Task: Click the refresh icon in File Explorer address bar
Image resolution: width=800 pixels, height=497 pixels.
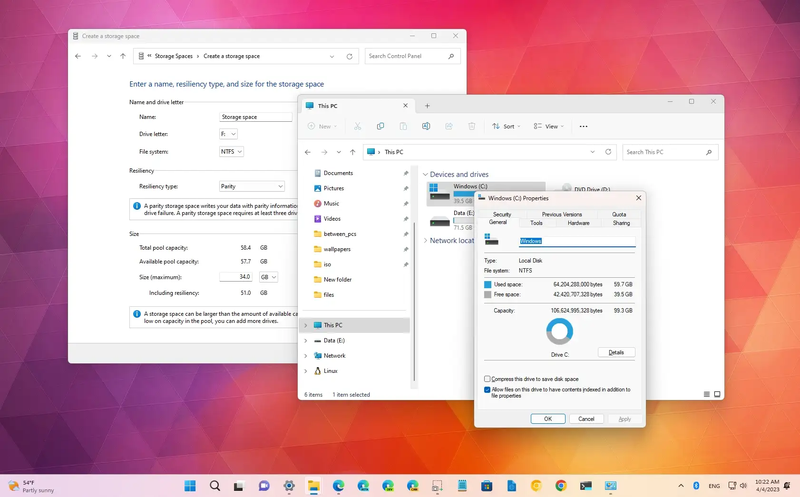Action: pyautogui.click(x=608, y=152)
